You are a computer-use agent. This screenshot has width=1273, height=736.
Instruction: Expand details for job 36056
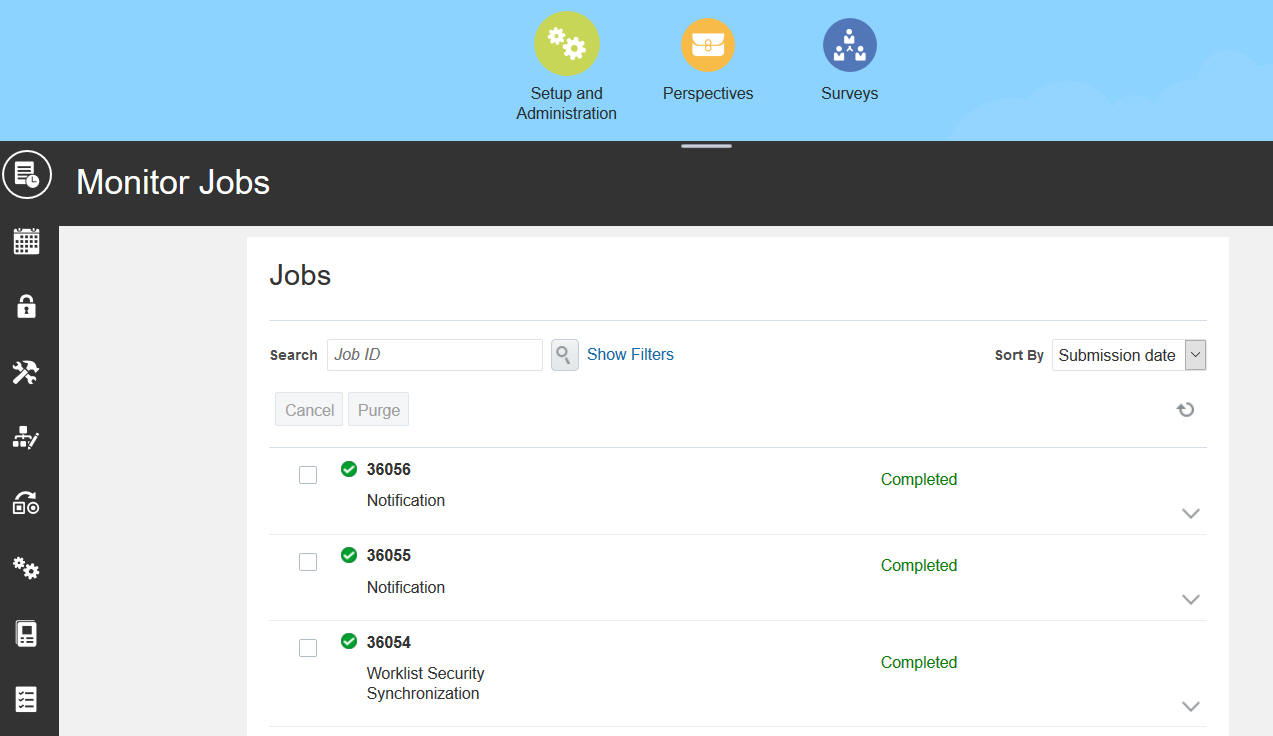[x=1190, y=513]
